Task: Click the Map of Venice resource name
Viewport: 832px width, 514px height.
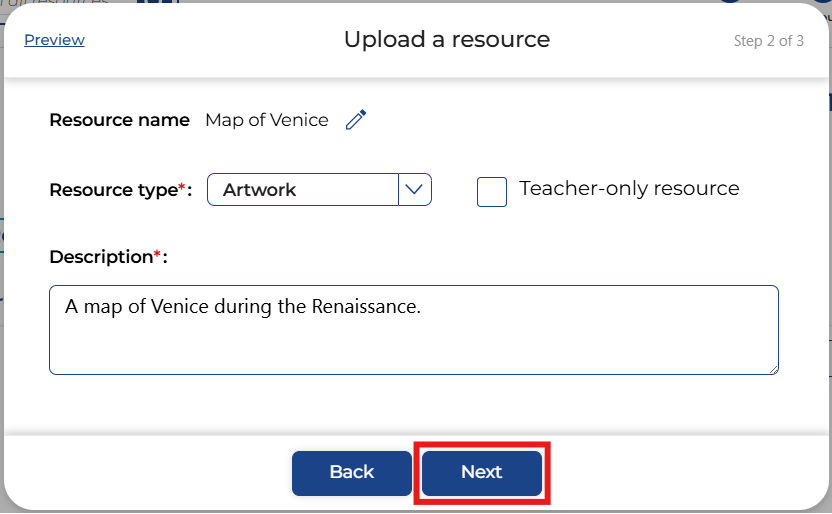Action: pos(267,120)
